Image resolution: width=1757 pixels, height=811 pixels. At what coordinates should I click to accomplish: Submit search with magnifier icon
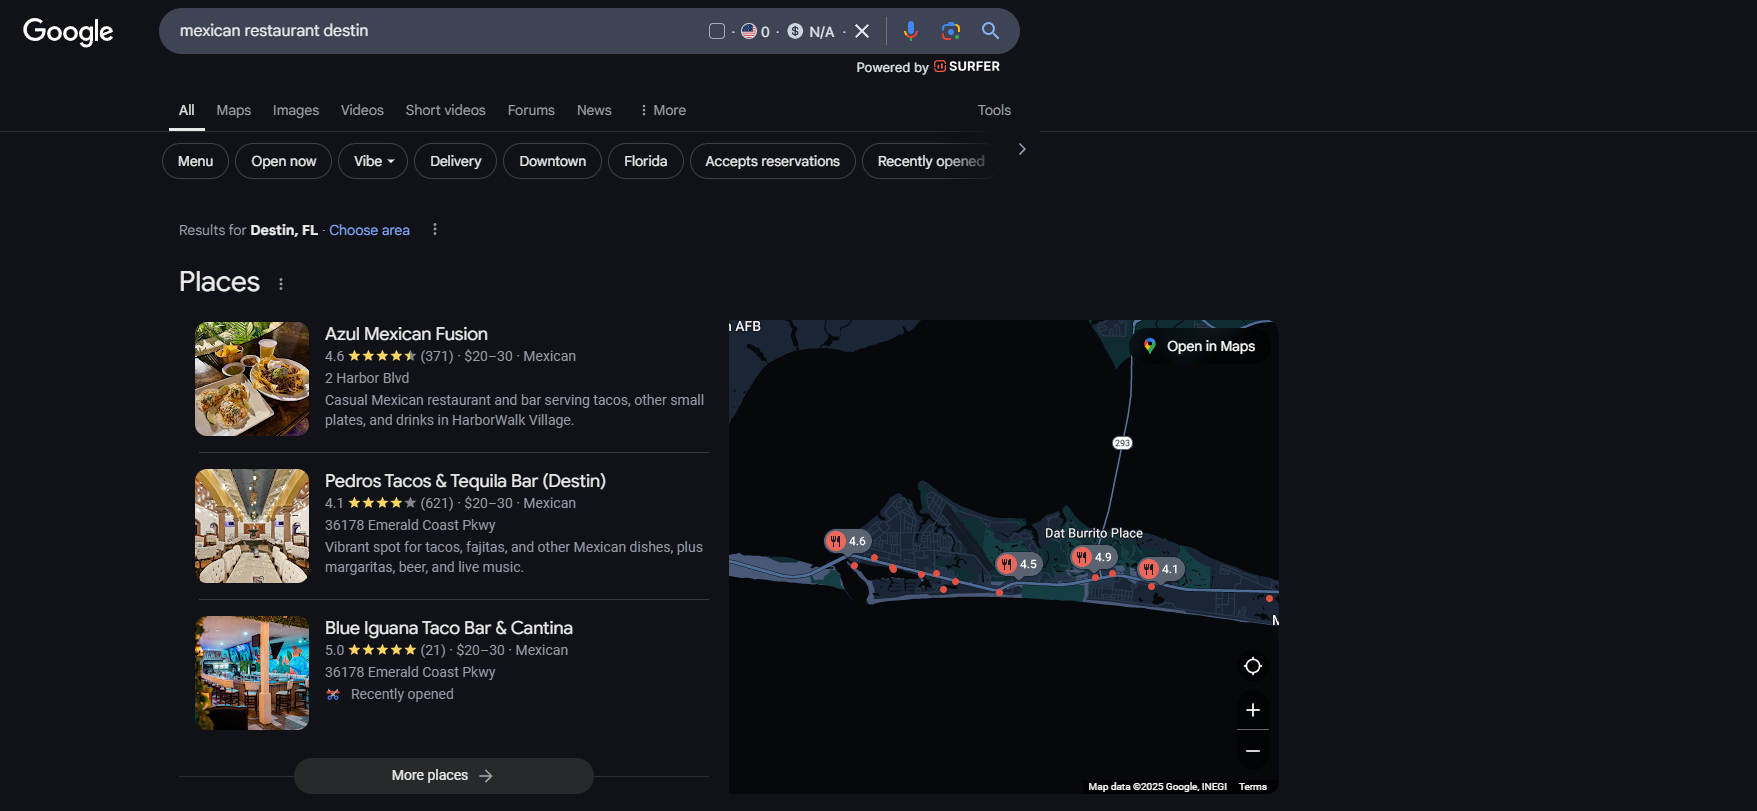click(x=990, y=31)
